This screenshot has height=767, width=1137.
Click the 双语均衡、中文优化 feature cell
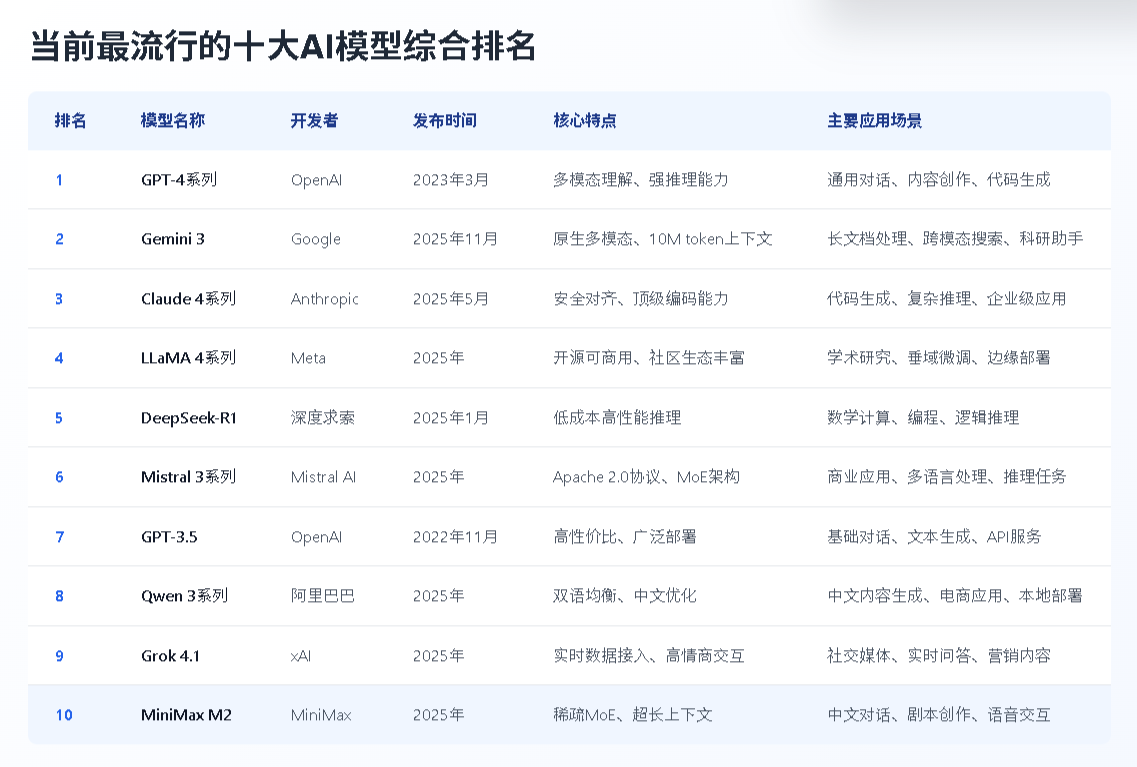pos(625,596)
